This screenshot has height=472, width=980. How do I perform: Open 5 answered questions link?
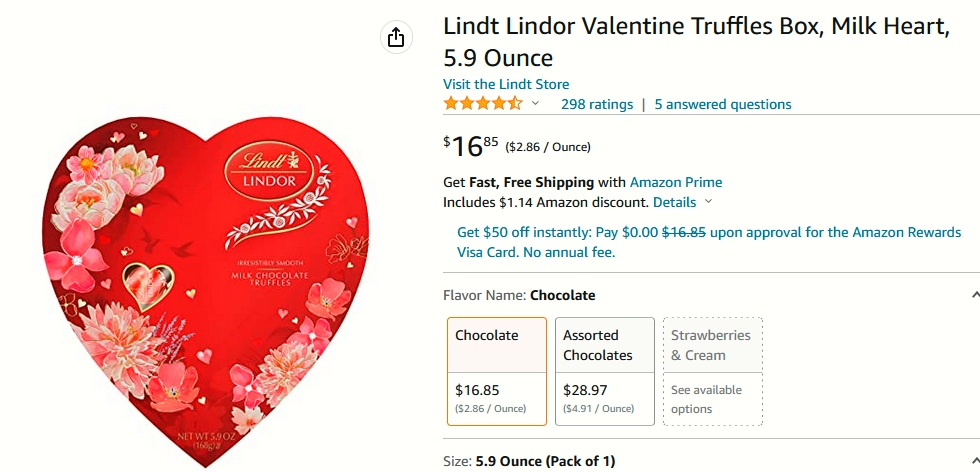click(723, 104)
